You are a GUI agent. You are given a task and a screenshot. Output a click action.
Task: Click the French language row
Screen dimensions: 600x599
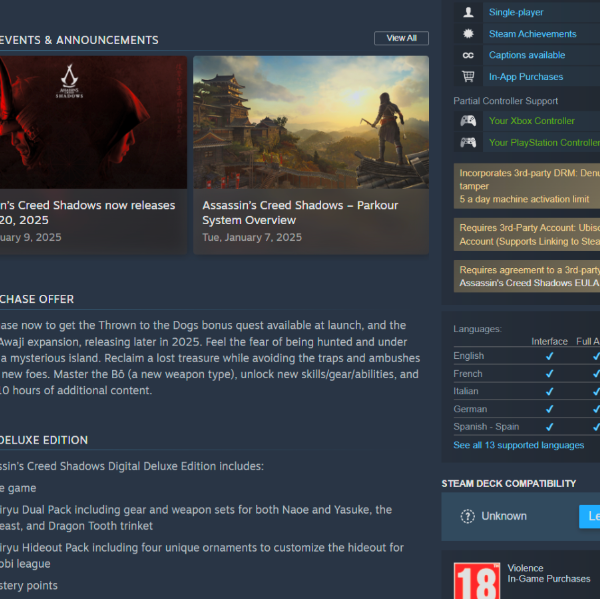[527, 374]
